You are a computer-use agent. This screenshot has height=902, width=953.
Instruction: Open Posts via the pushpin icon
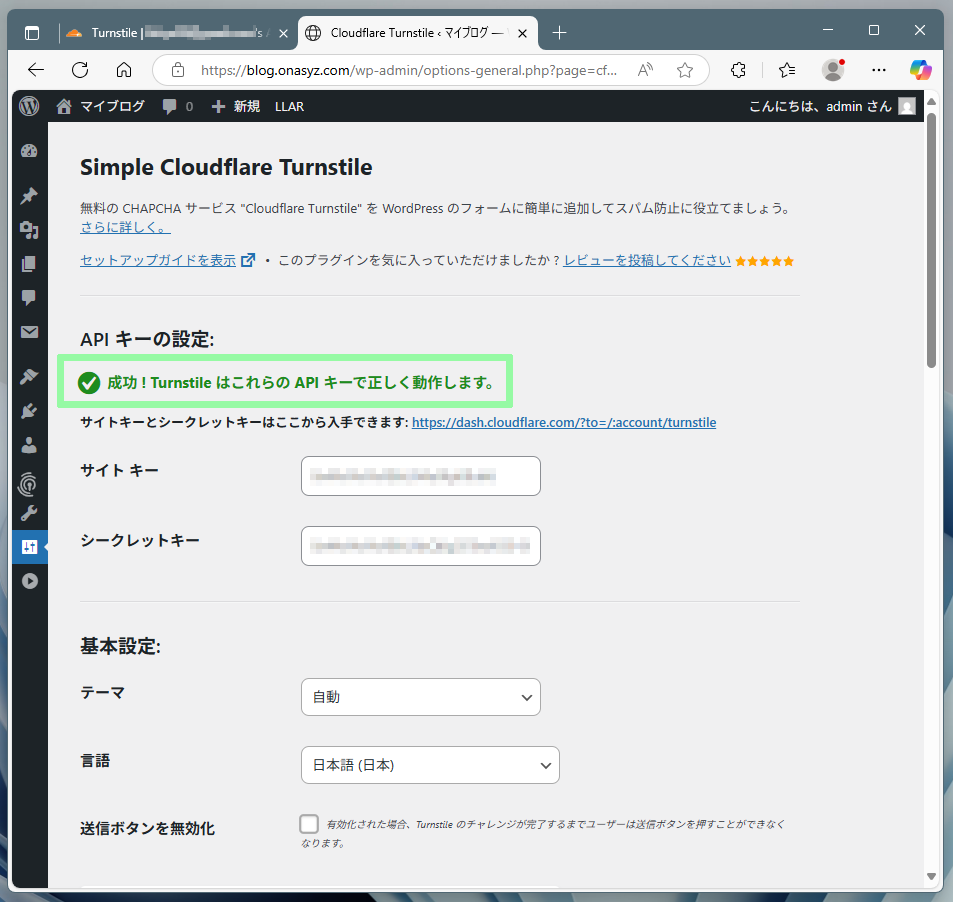click(x=29, y=196)
